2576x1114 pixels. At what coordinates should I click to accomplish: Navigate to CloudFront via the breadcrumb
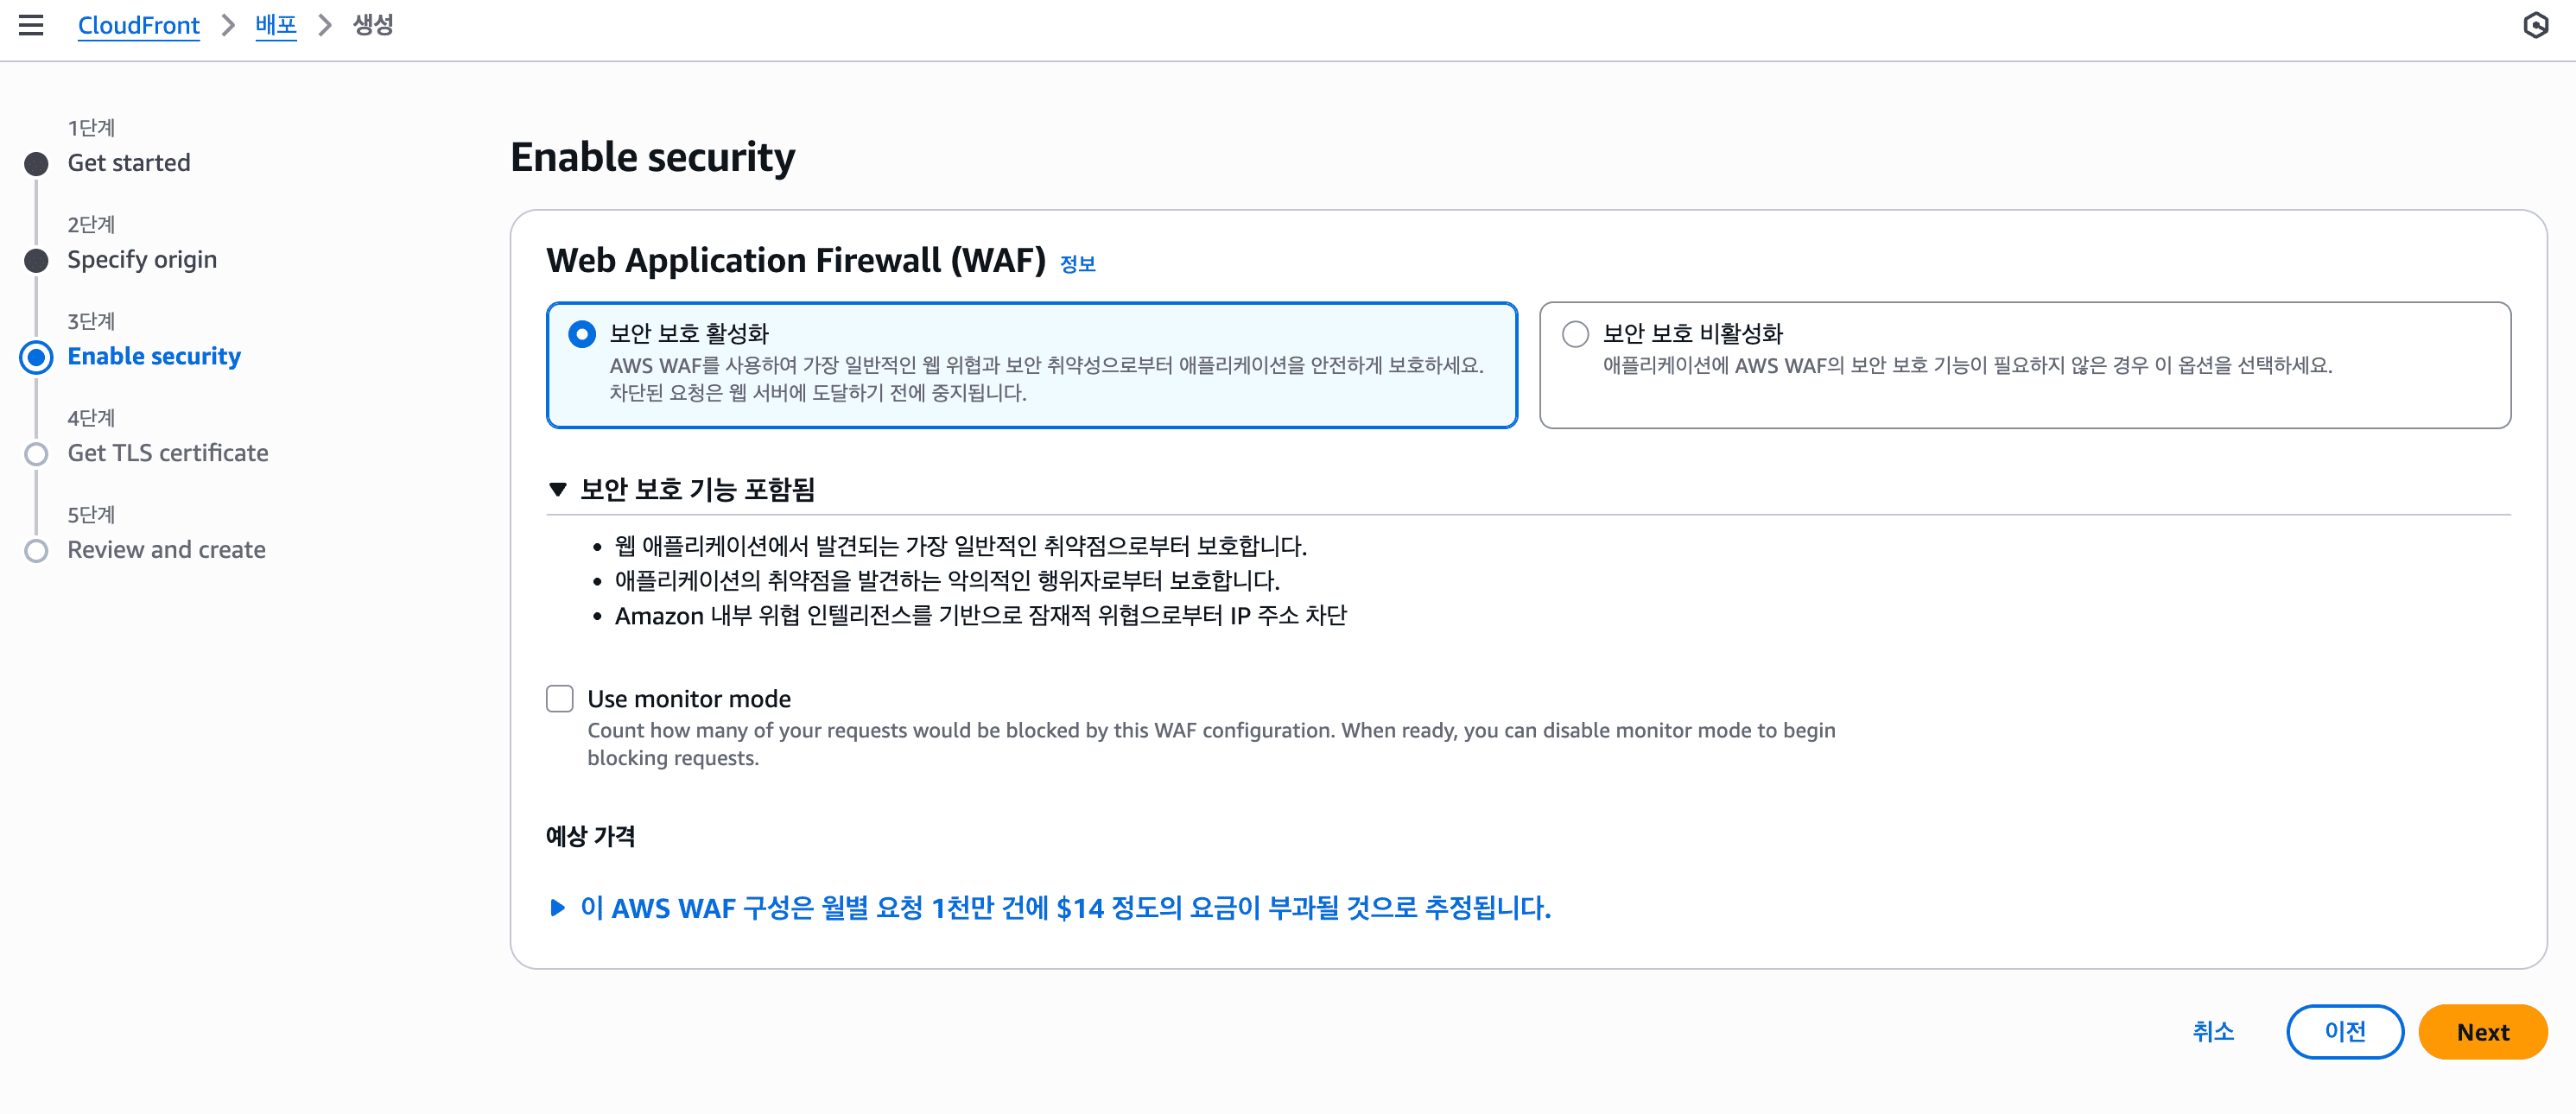coord(138,25)
